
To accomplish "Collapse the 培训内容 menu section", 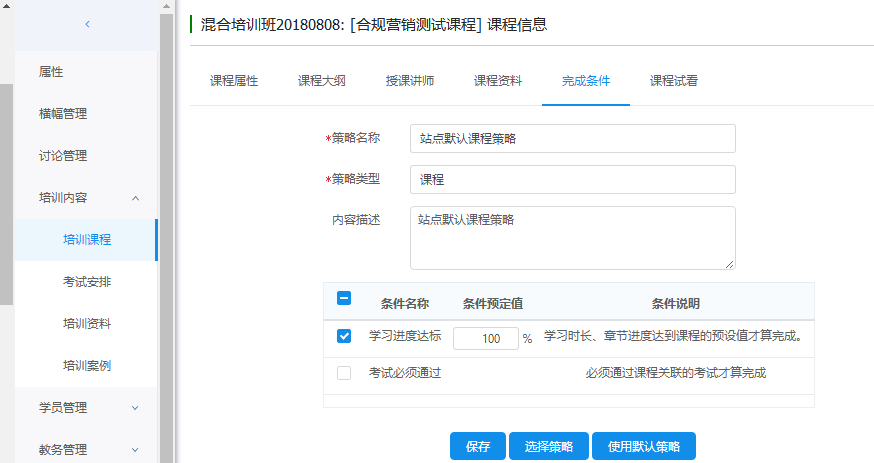I will tap(136, 198).
